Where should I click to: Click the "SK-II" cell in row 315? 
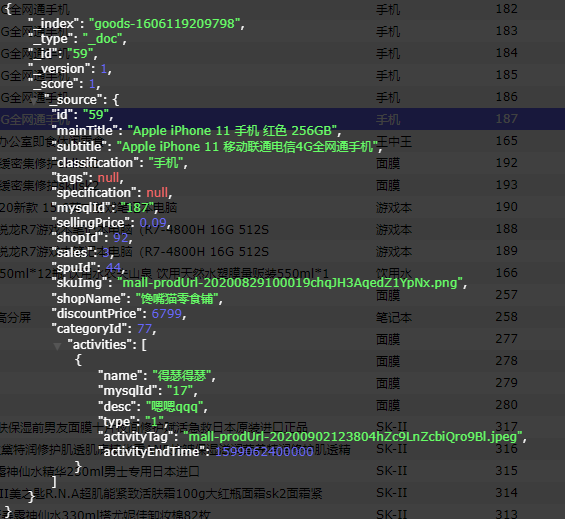pos(392,471)
